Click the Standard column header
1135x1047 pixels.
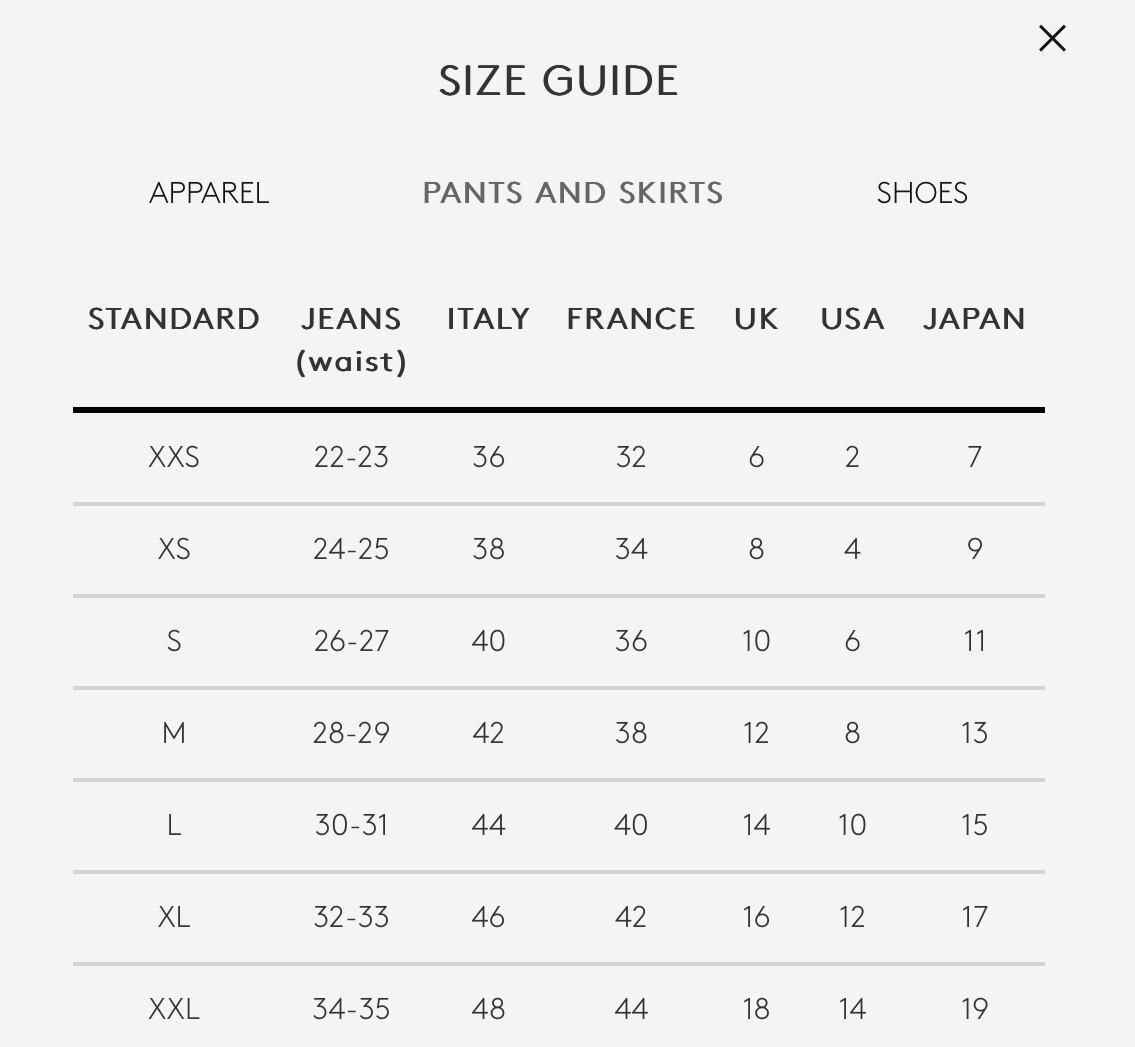pyautogui.click(x=174, y=319)
